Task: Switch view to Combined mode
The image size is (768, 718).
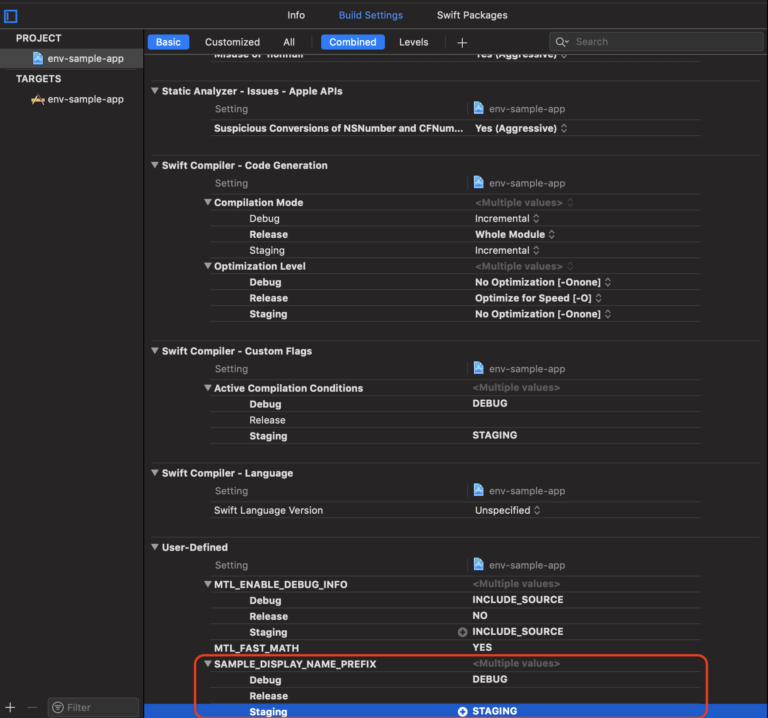Action: 352,42
